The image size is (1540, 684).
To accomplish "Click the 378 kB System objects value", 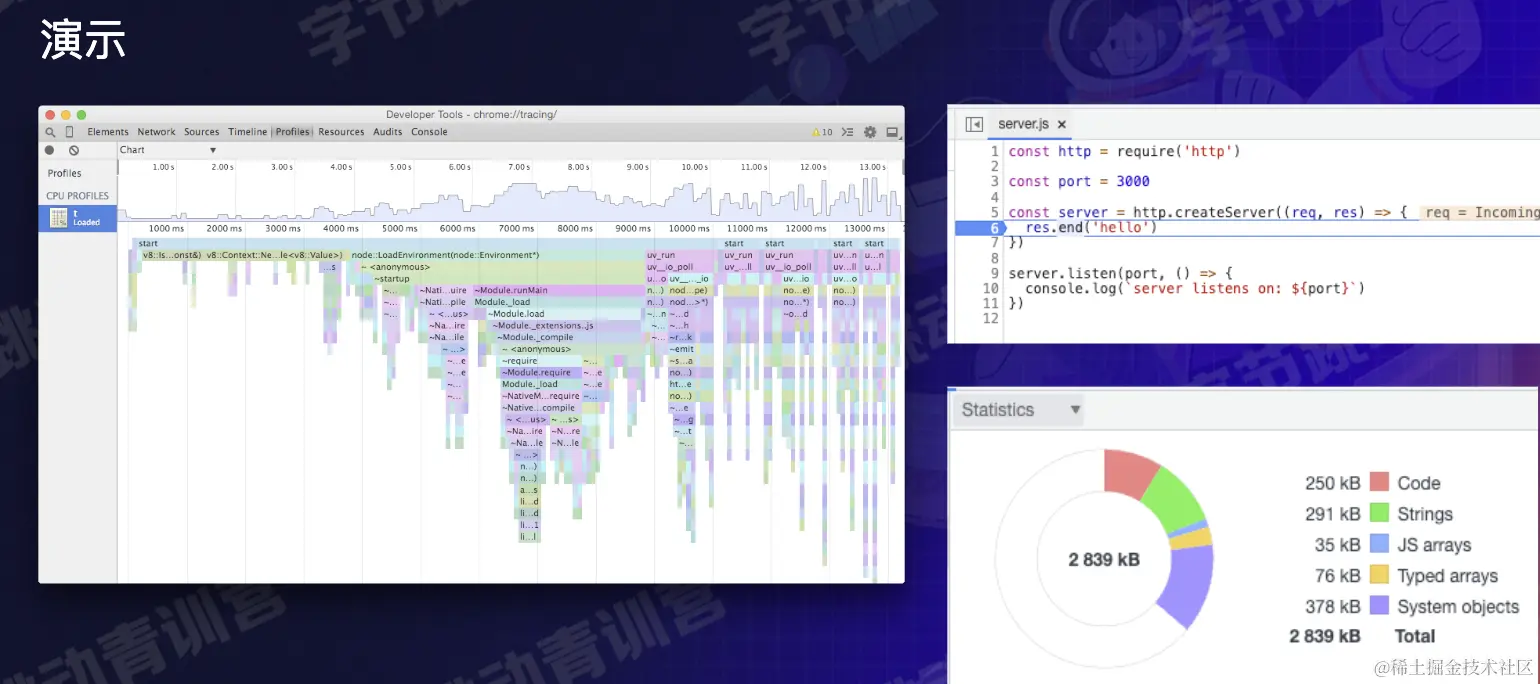I will tap(1332, 606).
